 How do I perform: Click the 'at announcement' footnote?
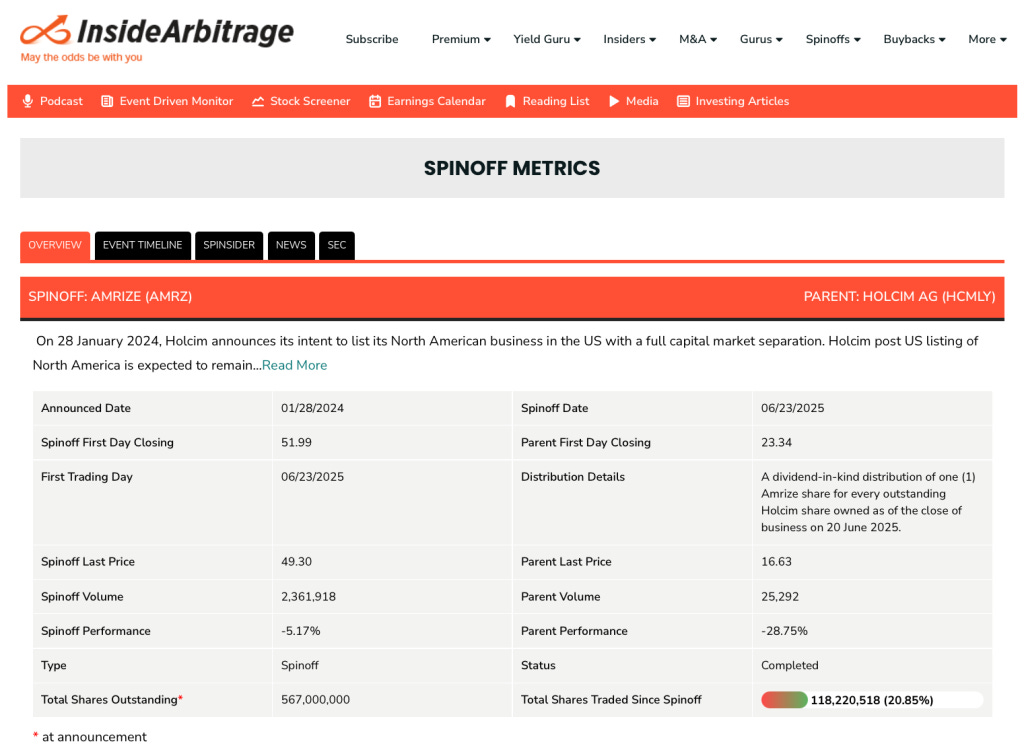94,737
